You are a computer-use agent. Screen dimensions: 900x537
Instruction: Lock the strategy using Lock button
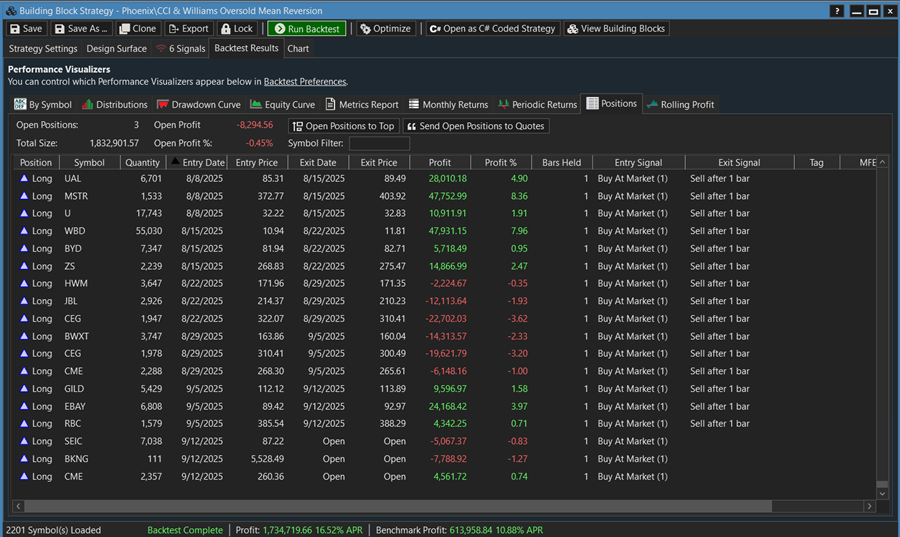point(237,29)
